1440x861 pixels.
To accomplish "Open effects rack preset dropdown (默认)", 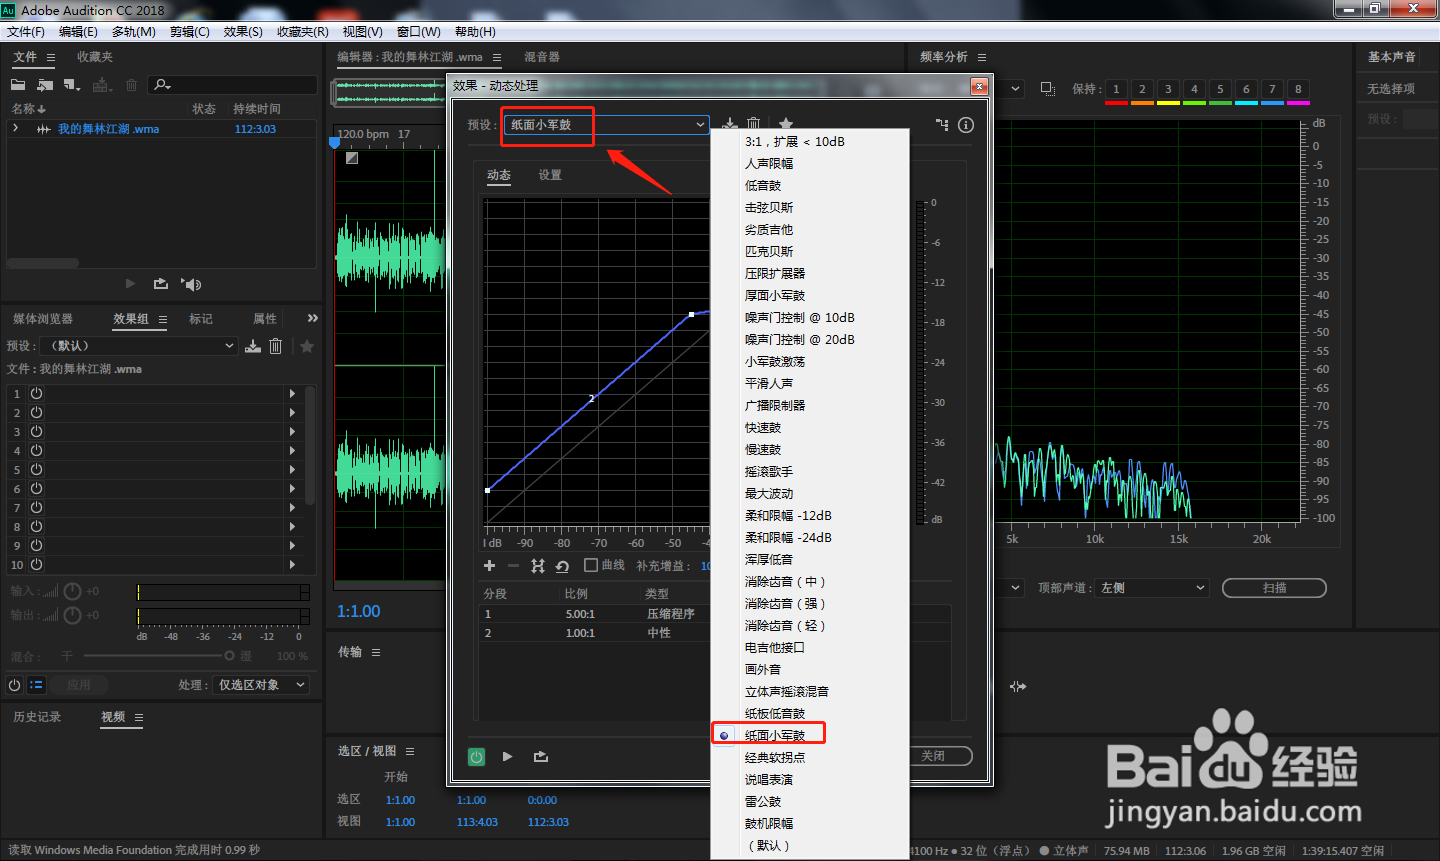I will pyautogui.click(x=140, y=346).
